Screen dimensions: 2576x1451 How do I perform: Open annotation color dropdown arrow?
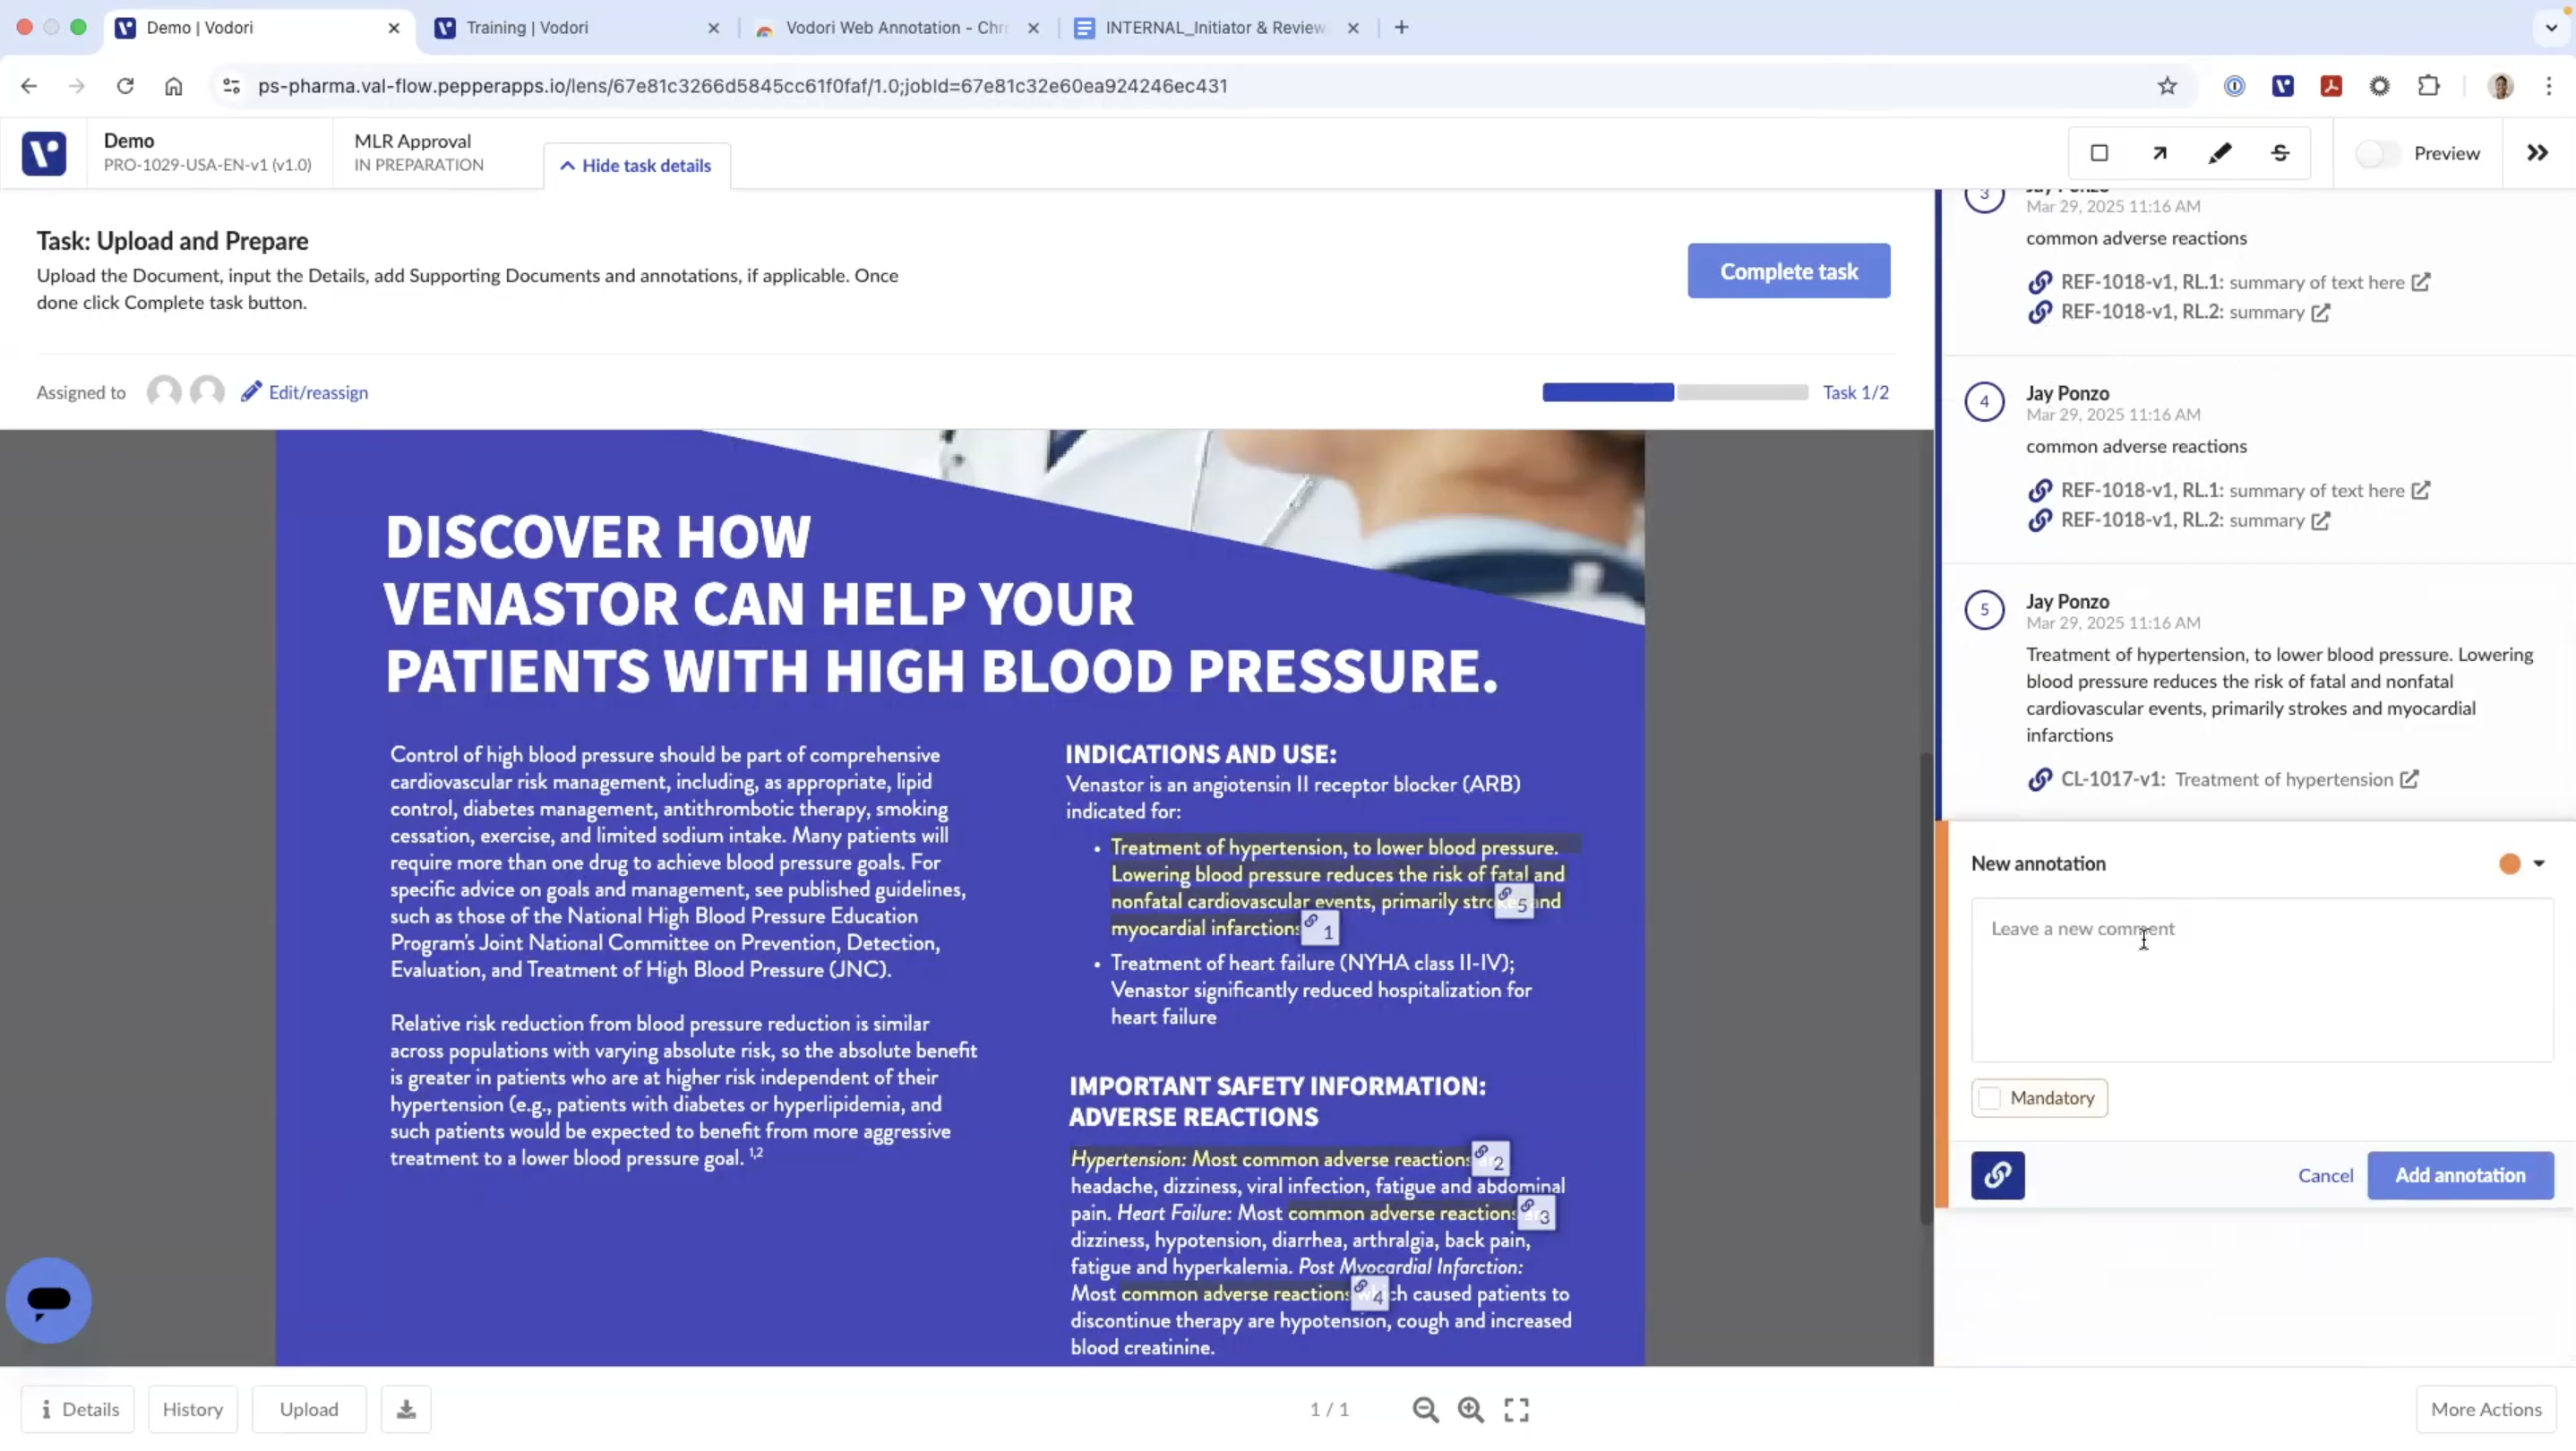coord(2539,863)
